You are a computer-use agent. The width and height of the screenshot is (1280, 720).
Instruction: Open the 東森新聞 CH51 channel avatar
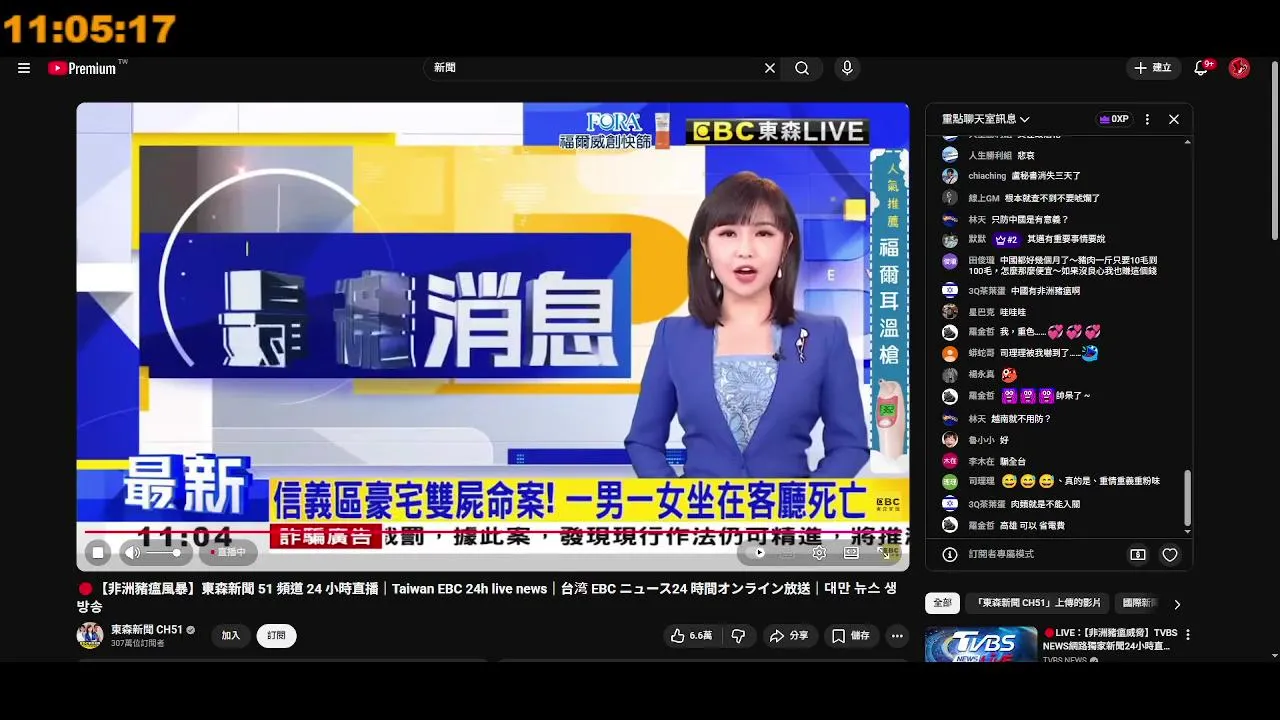point(90,635)
